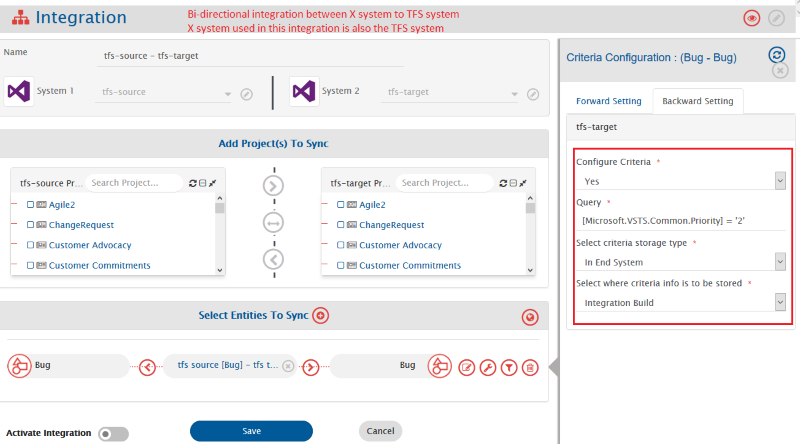This screenshot has width=800, height=444.
Task: Open the filter criteria icon for Bug
Action: [509, 367]
